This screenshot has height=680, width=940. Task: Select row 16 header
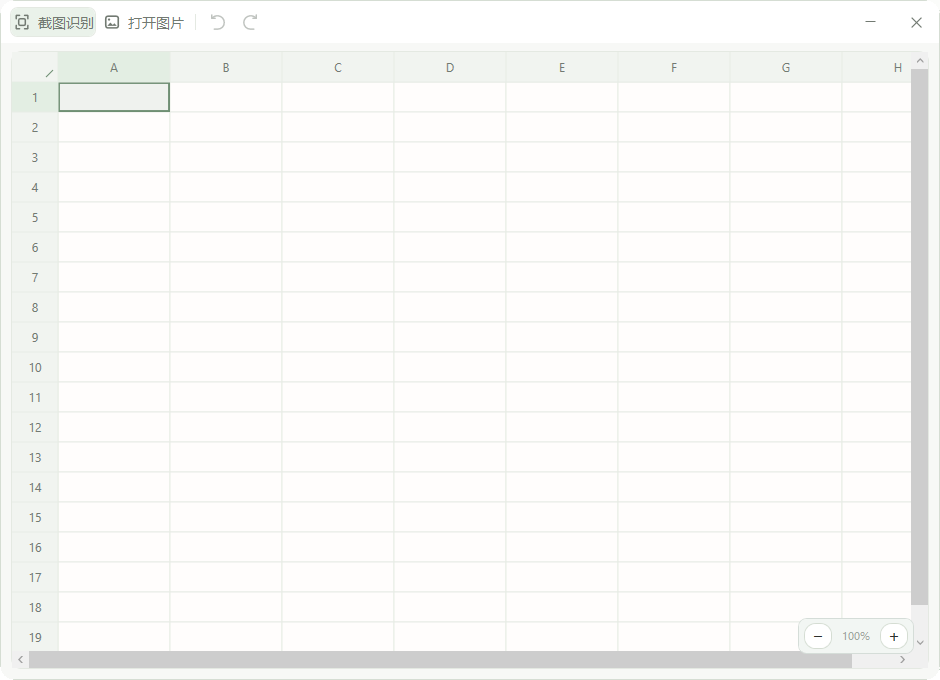tap(35, 547)
